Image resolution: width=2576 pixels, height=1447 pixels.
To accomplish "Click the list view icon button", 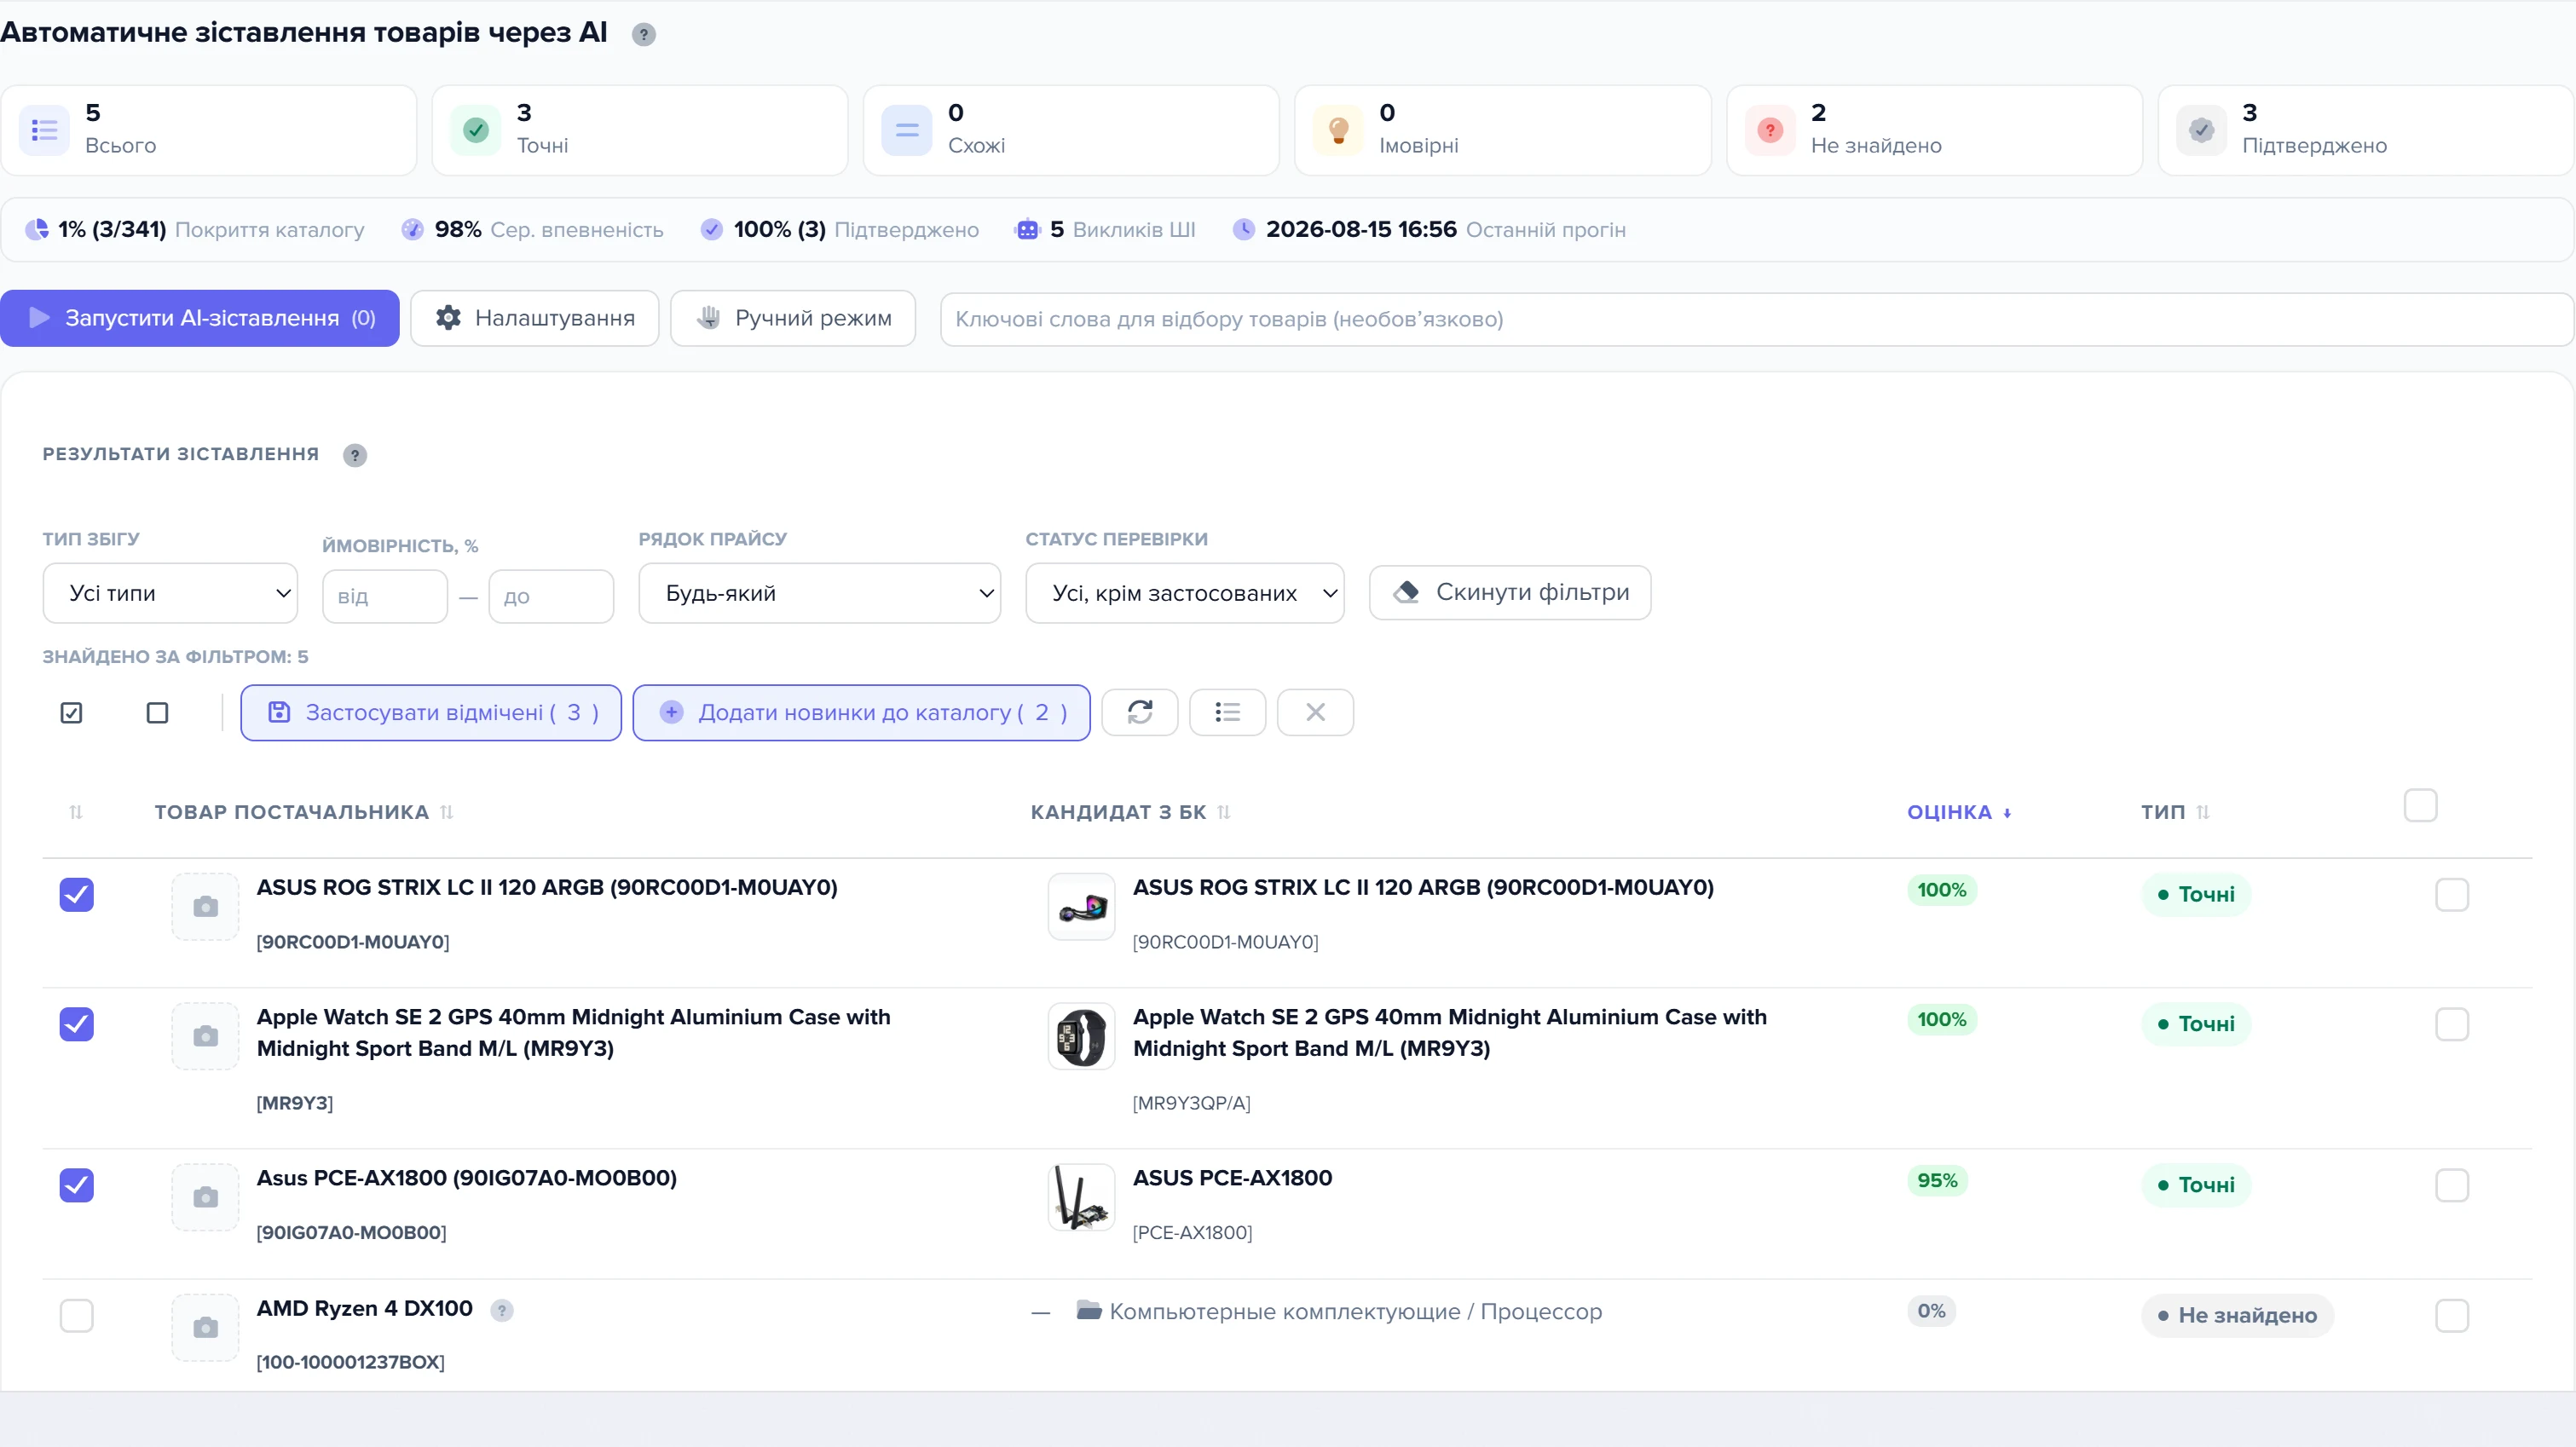I will click(x=1228, y=712).
